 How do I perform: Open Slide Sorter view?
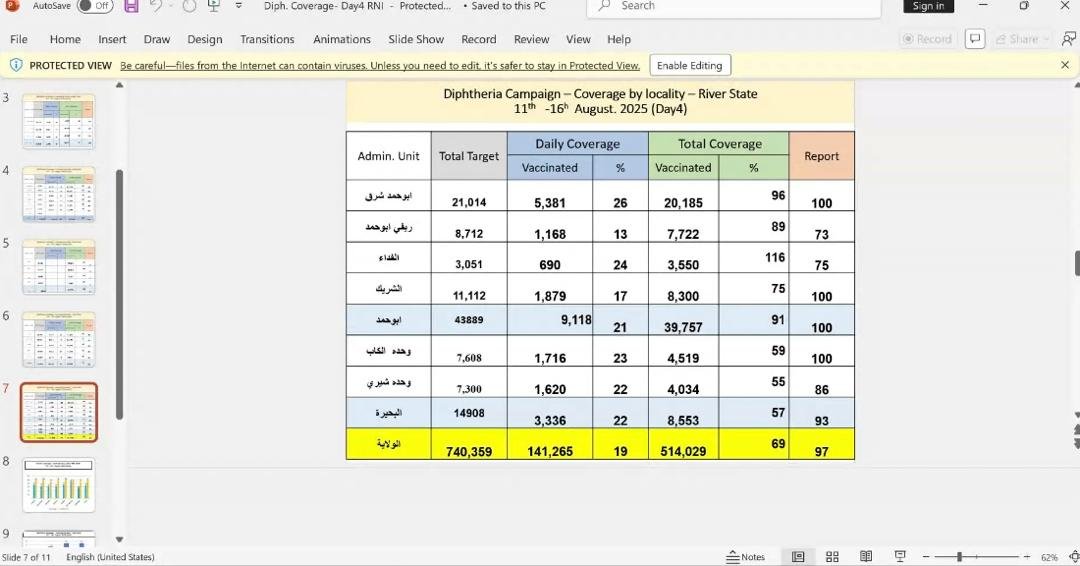(x=832, y=557)
